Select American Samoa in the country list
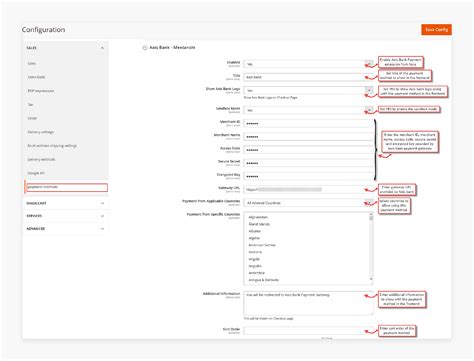The width and height of the screenshot is (474, 361). (262, 245)
